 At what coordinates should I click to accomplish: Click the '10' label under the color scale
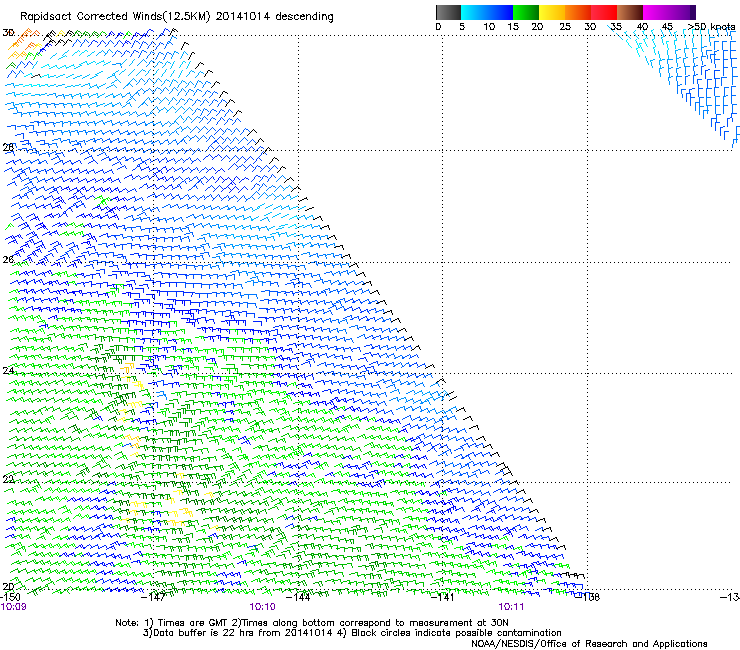coord(489,27)
